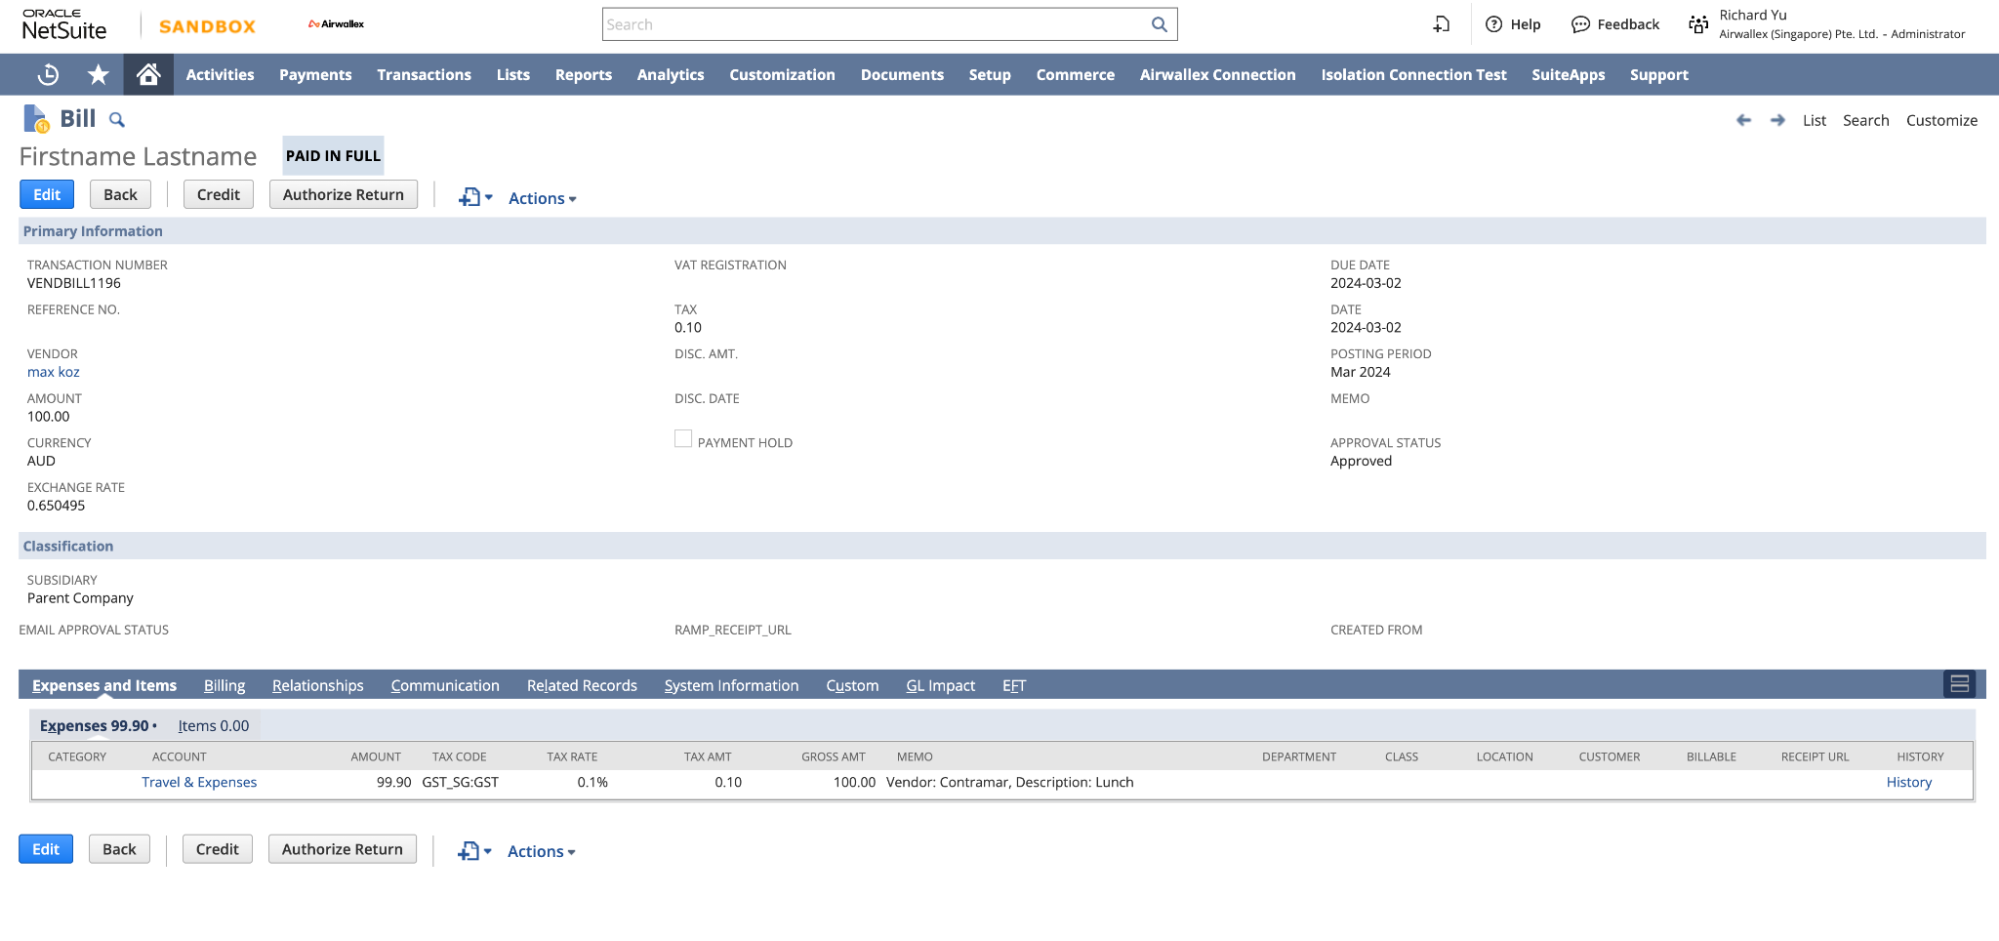Expand the top Actions dropdown
The height and width of the screenshot is (941, 1999).
click(542, 198)
